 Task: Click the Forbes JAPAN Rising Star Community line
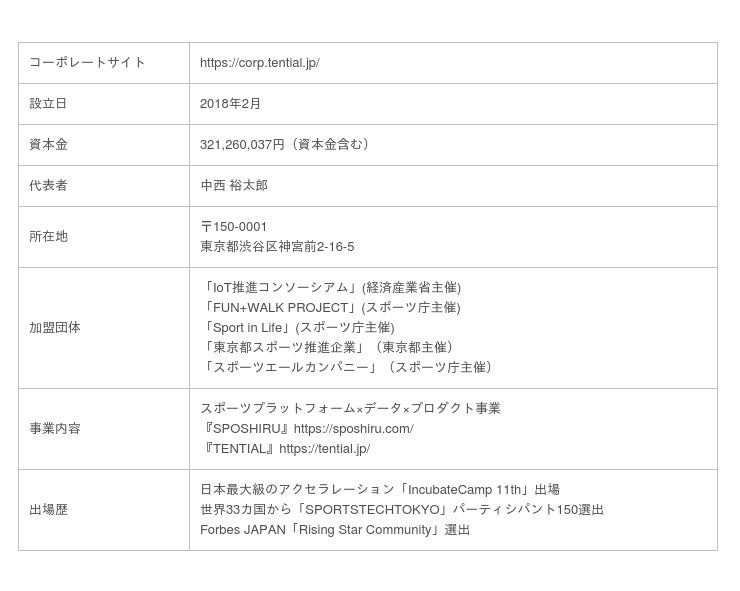point(335,530)
